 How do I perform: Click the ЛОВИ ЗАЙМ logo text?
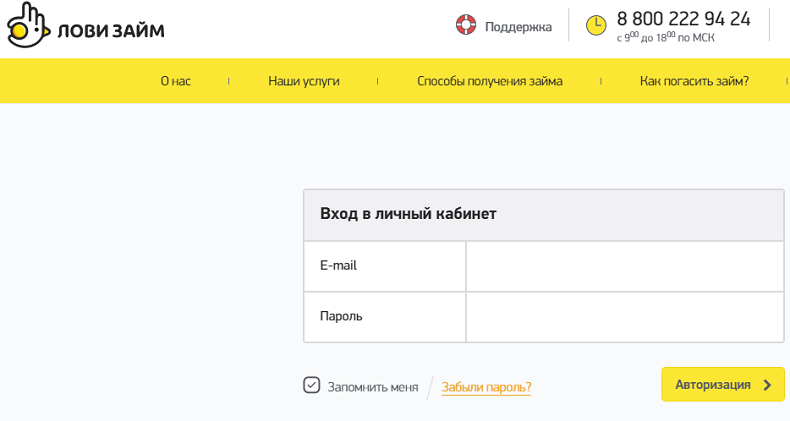(x=111, y=30)
